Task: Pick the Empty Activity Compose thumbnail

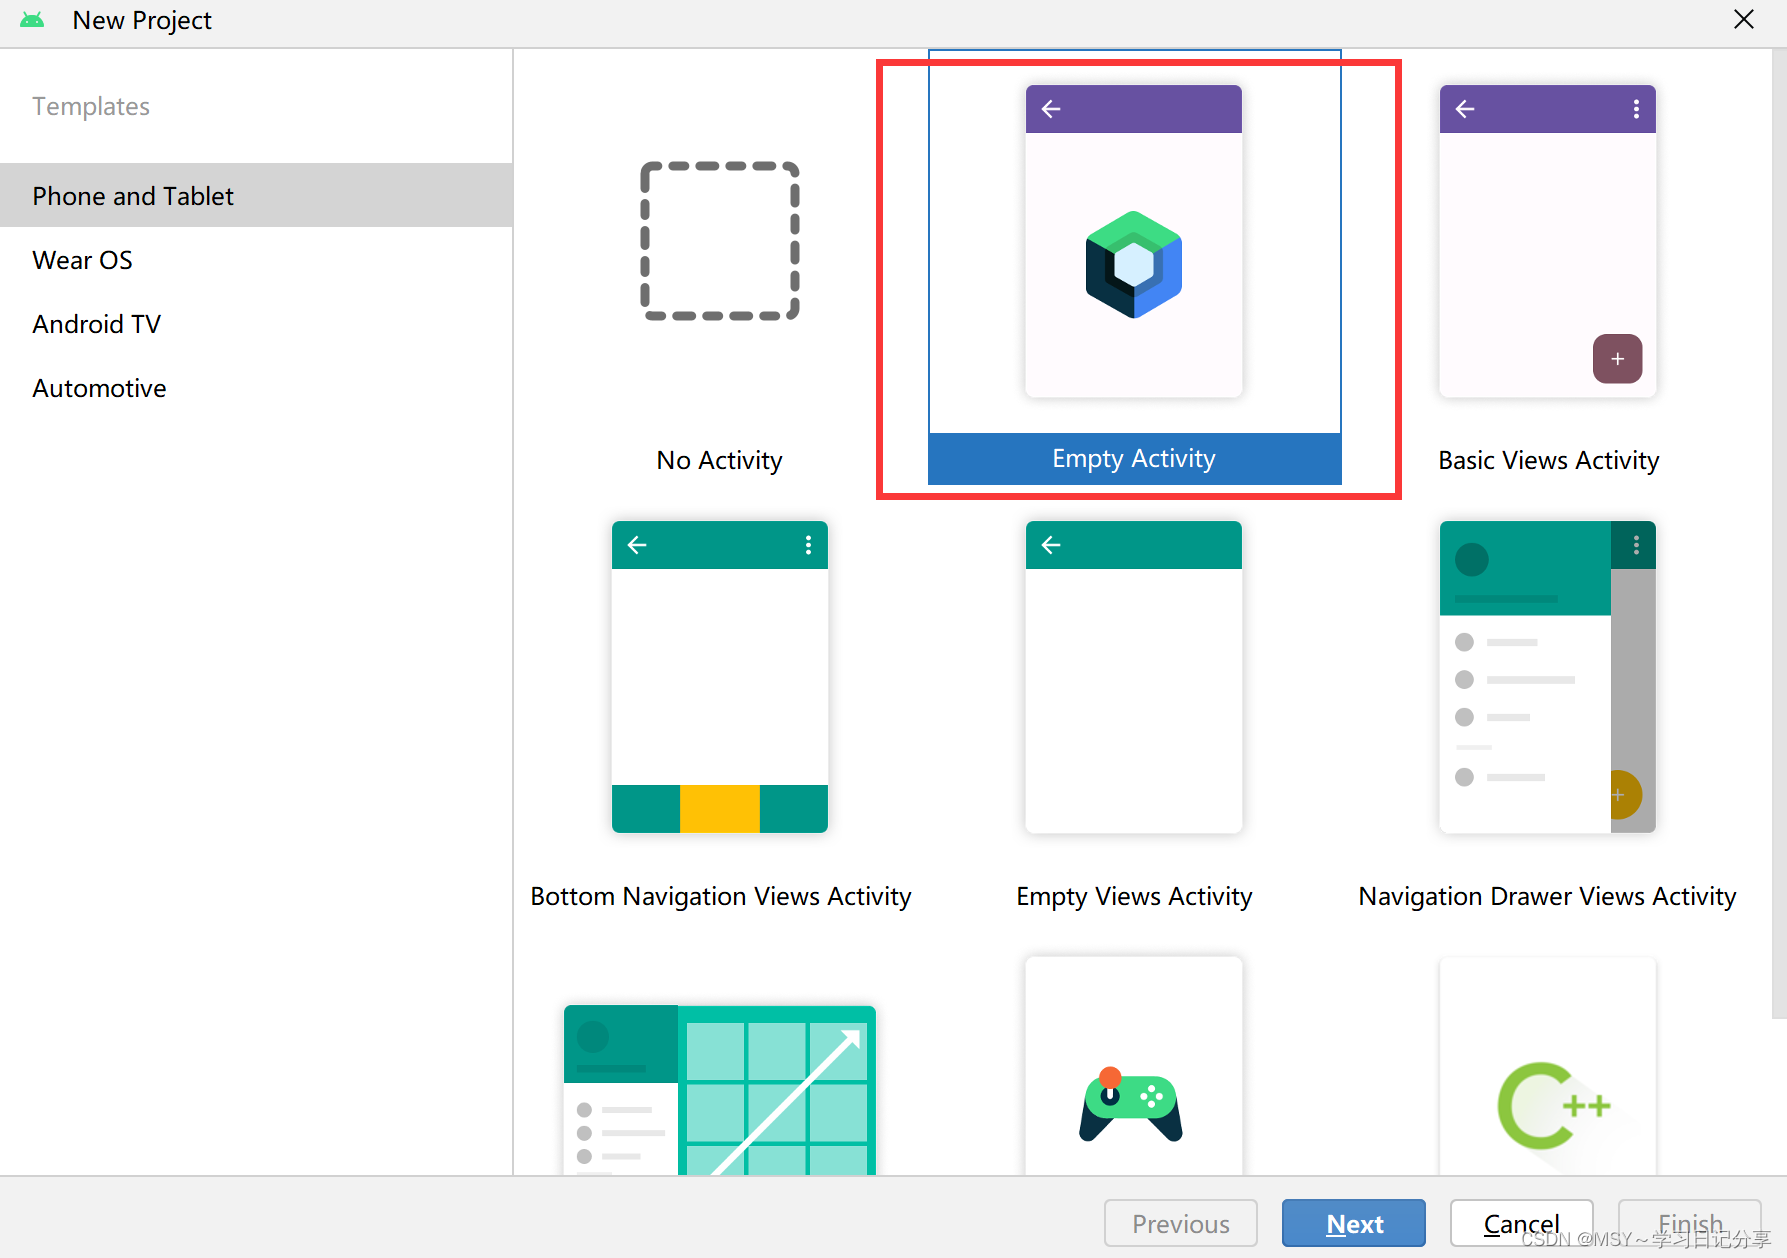Action: tap(1134, 241)
